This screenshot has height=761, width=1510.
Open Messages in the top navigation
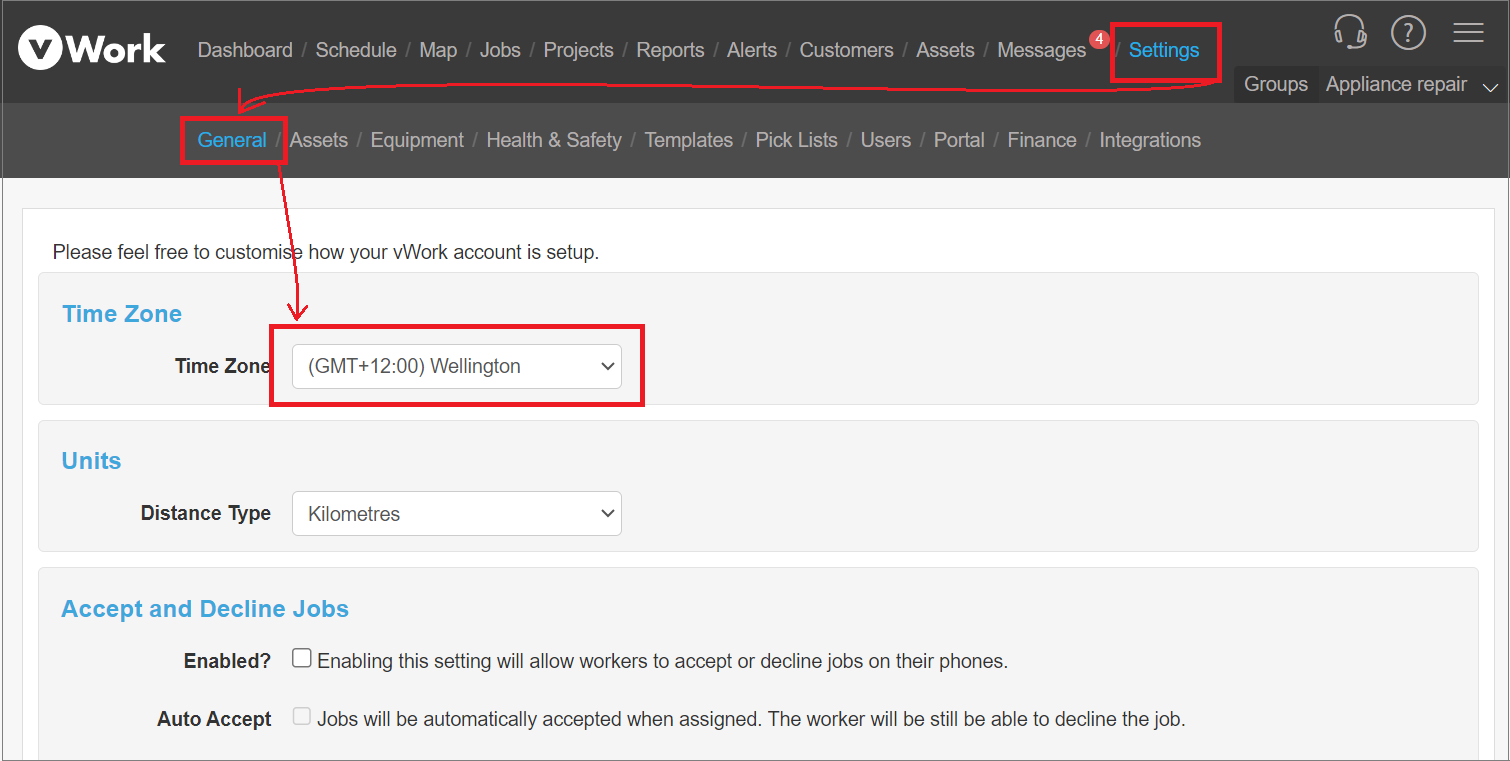[1041, 50]
